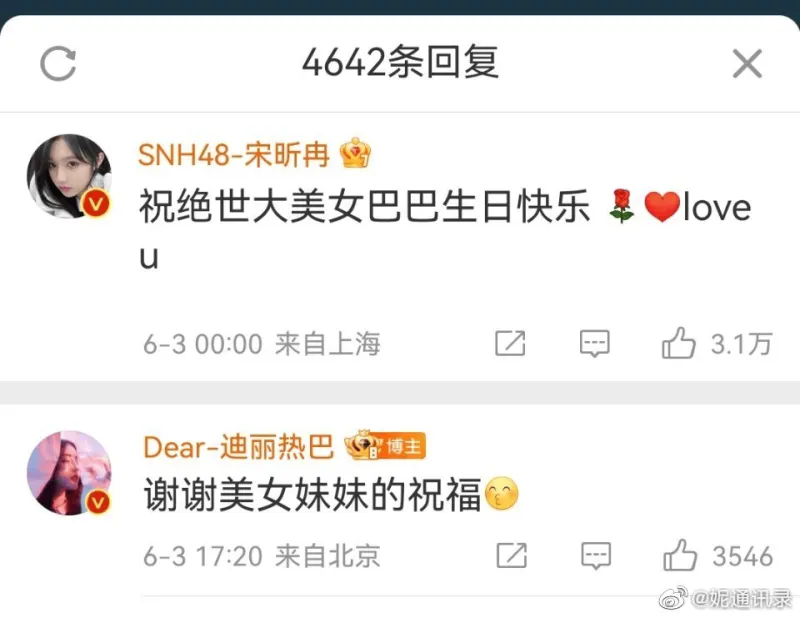The width and height of the screenshot is (800, 618).
Task: Tap the 4642条回复 header title
Action: [x=401, y=62]
